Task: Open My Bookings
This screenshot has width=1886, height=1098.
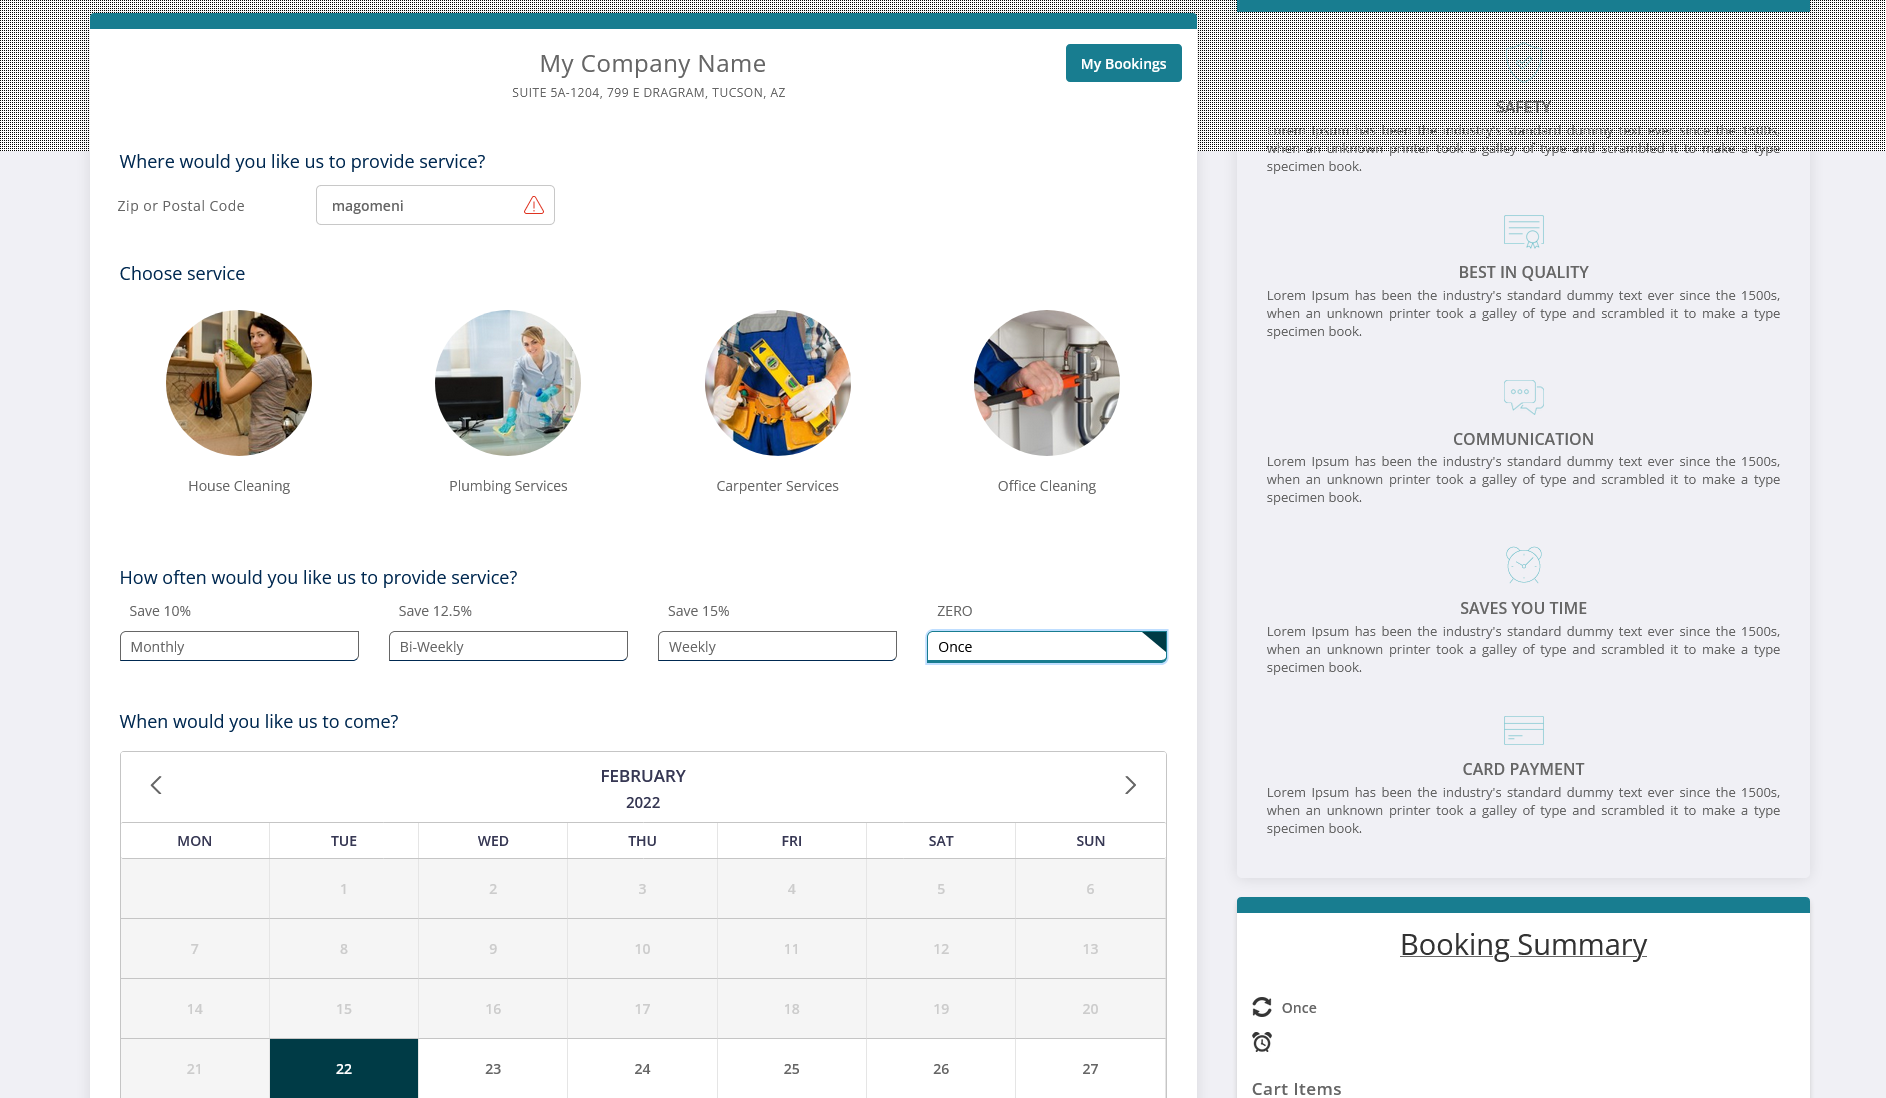Action: [1123, 63]
